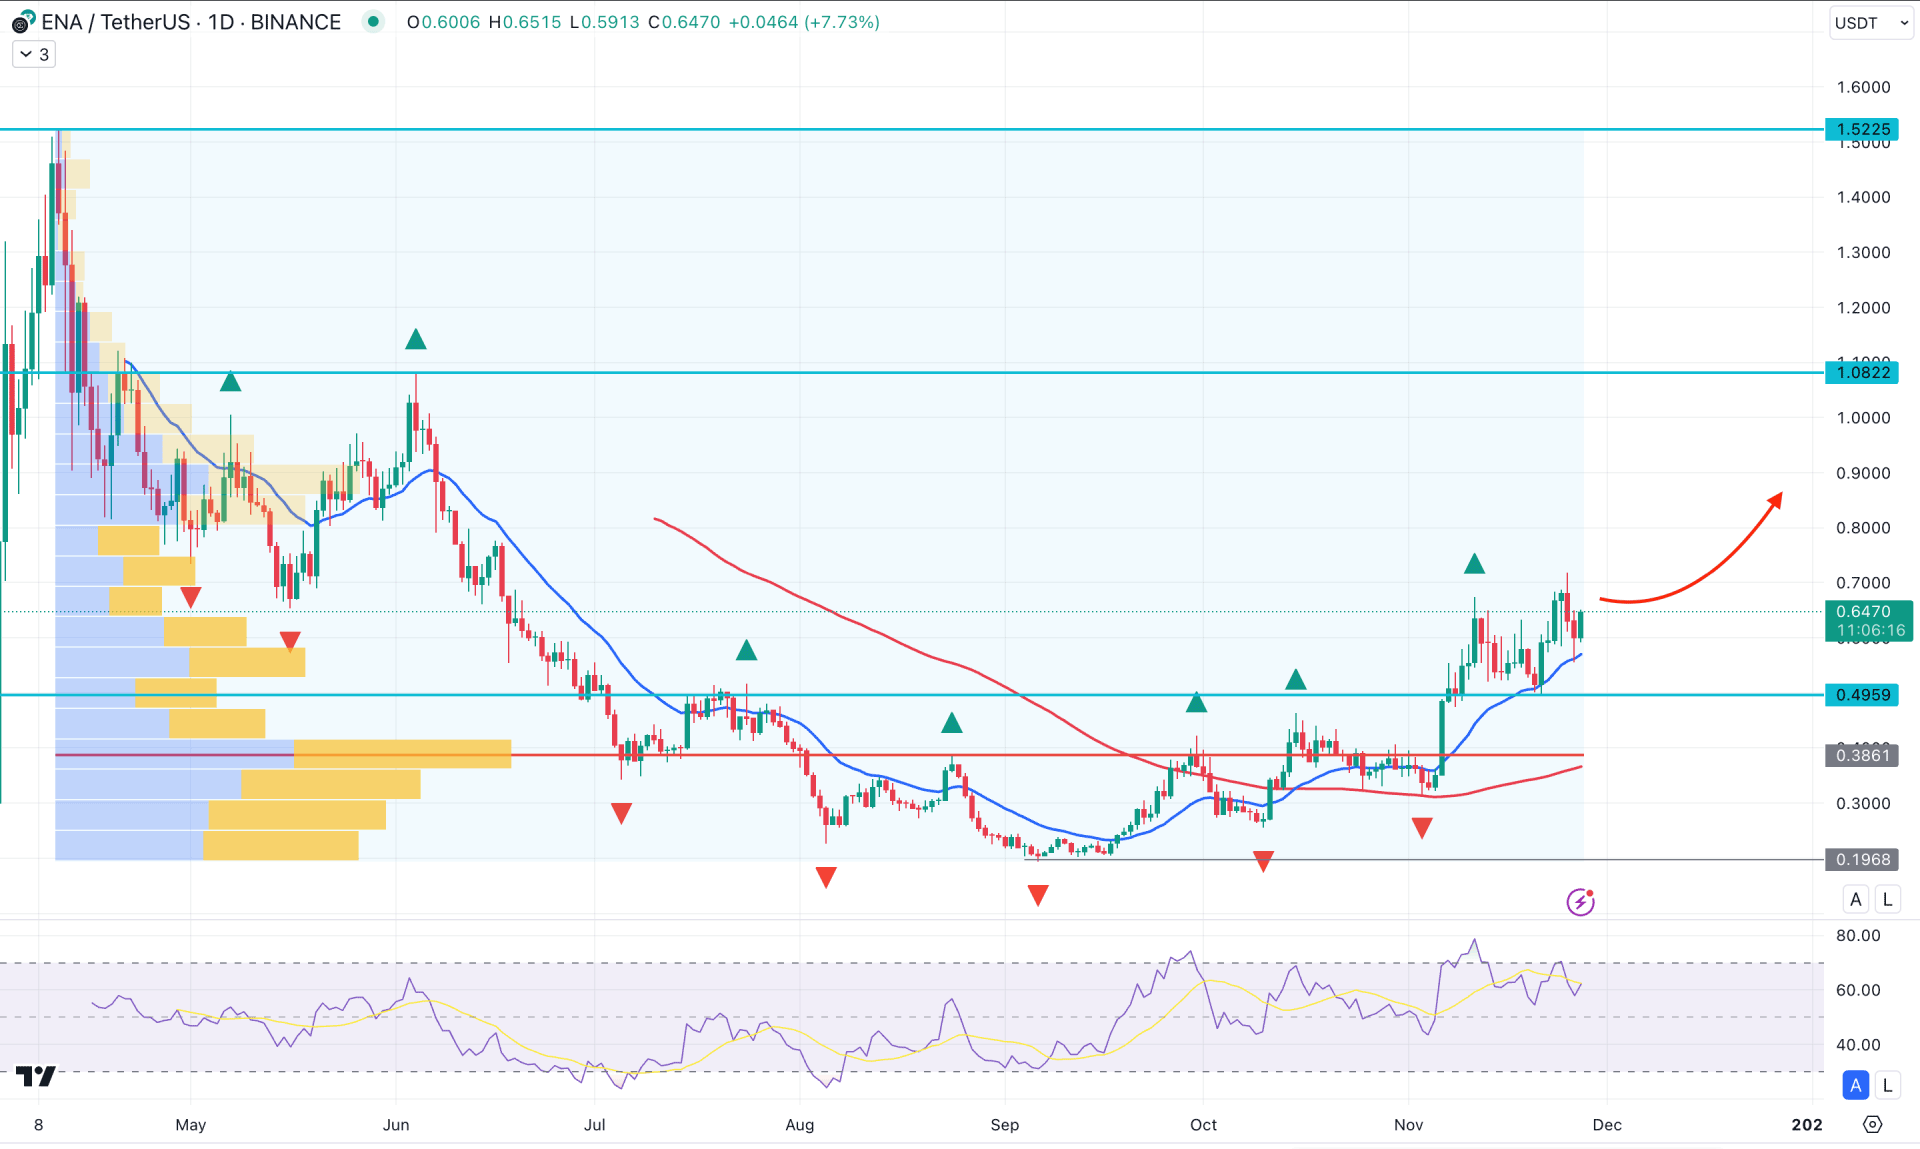Image resolution: width=1920 pixels, height=1149 pixels.
Task: Click the 0.3861 price label
Action: tap(1862, 755)
